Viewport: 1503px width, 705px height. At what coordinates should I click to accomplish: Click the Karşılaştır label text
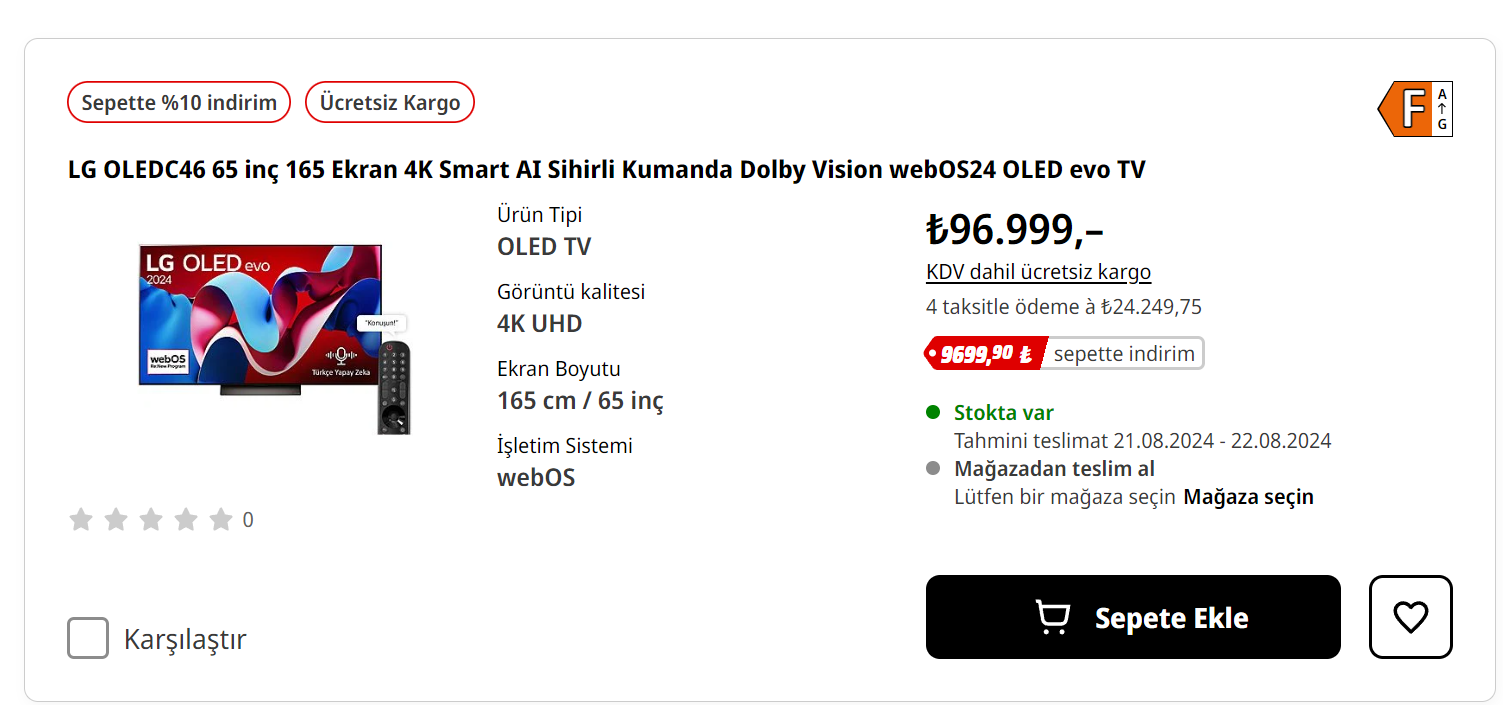[185, 639]
